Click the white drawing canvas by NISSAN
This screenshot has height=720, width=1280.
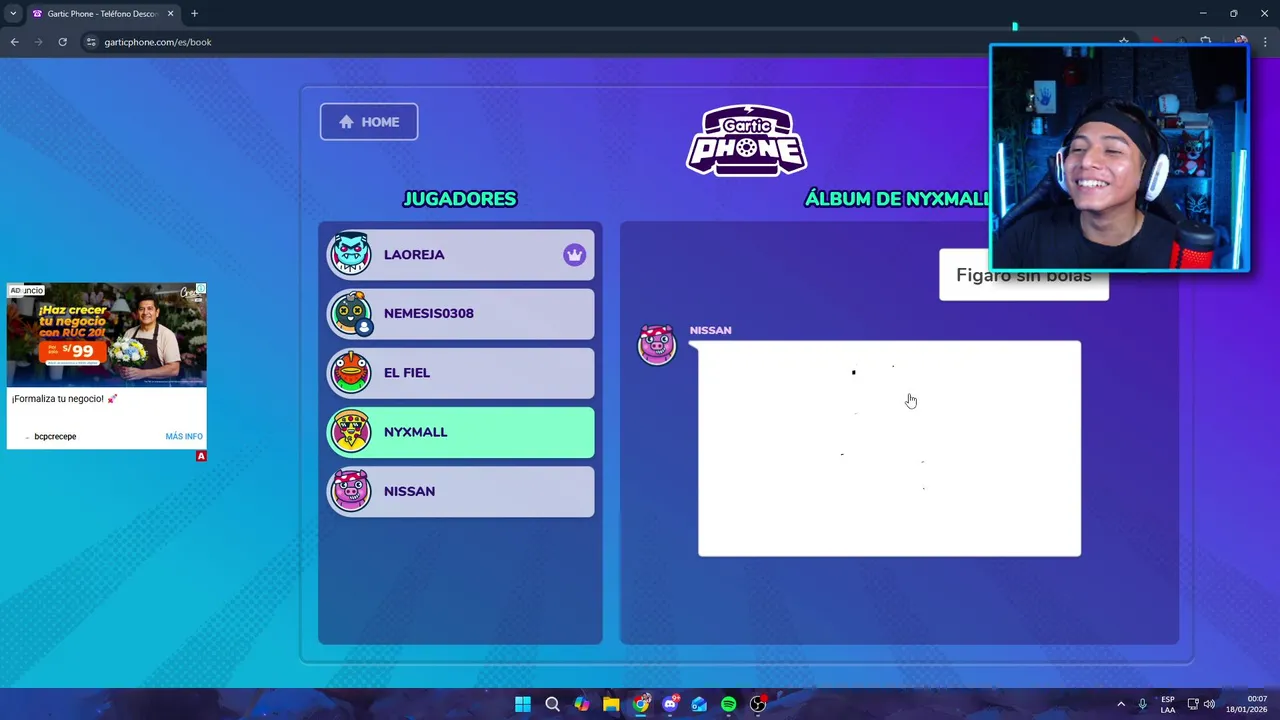pos(889,448)
